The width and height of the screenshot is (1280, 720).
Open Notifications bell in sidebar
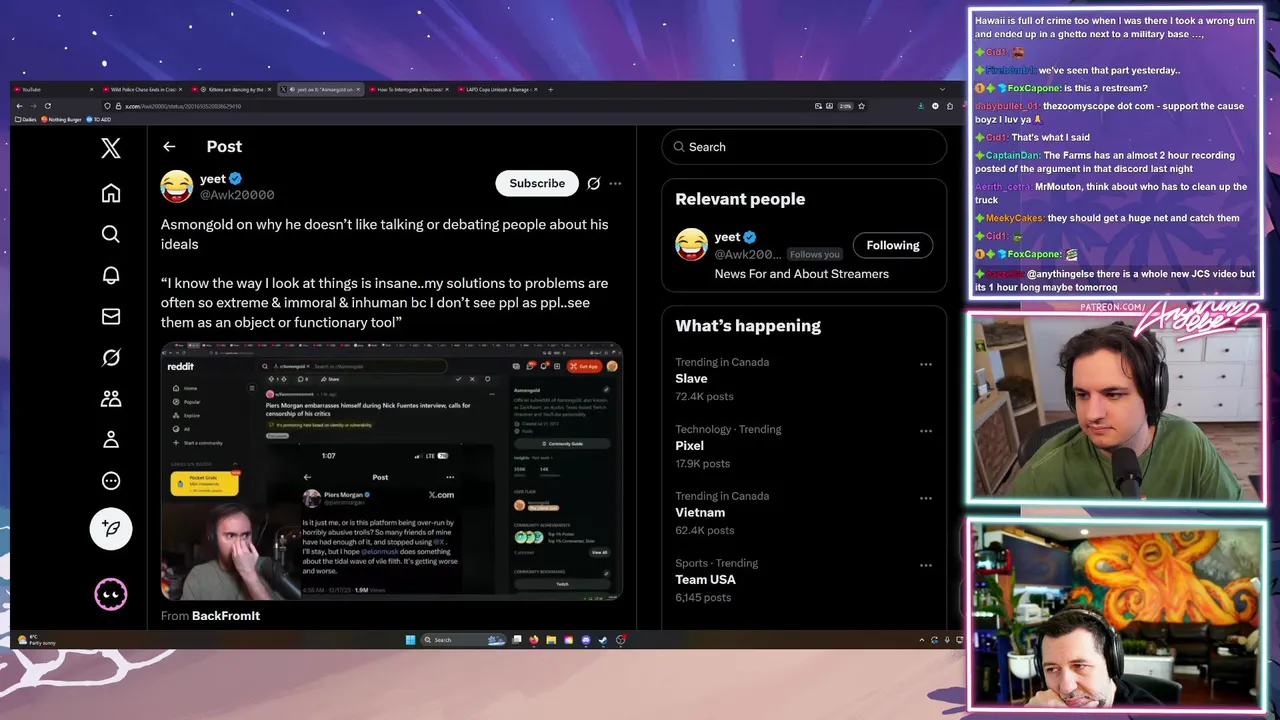[x=111, y=275]
